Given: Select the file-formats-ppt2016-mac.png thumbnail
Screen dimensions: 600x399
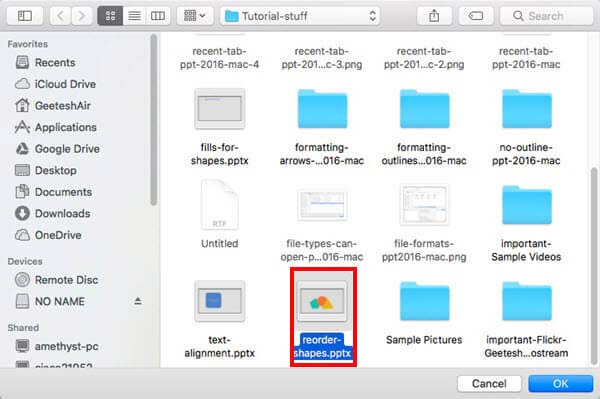Looking at the screenshot, I should 424,205.
